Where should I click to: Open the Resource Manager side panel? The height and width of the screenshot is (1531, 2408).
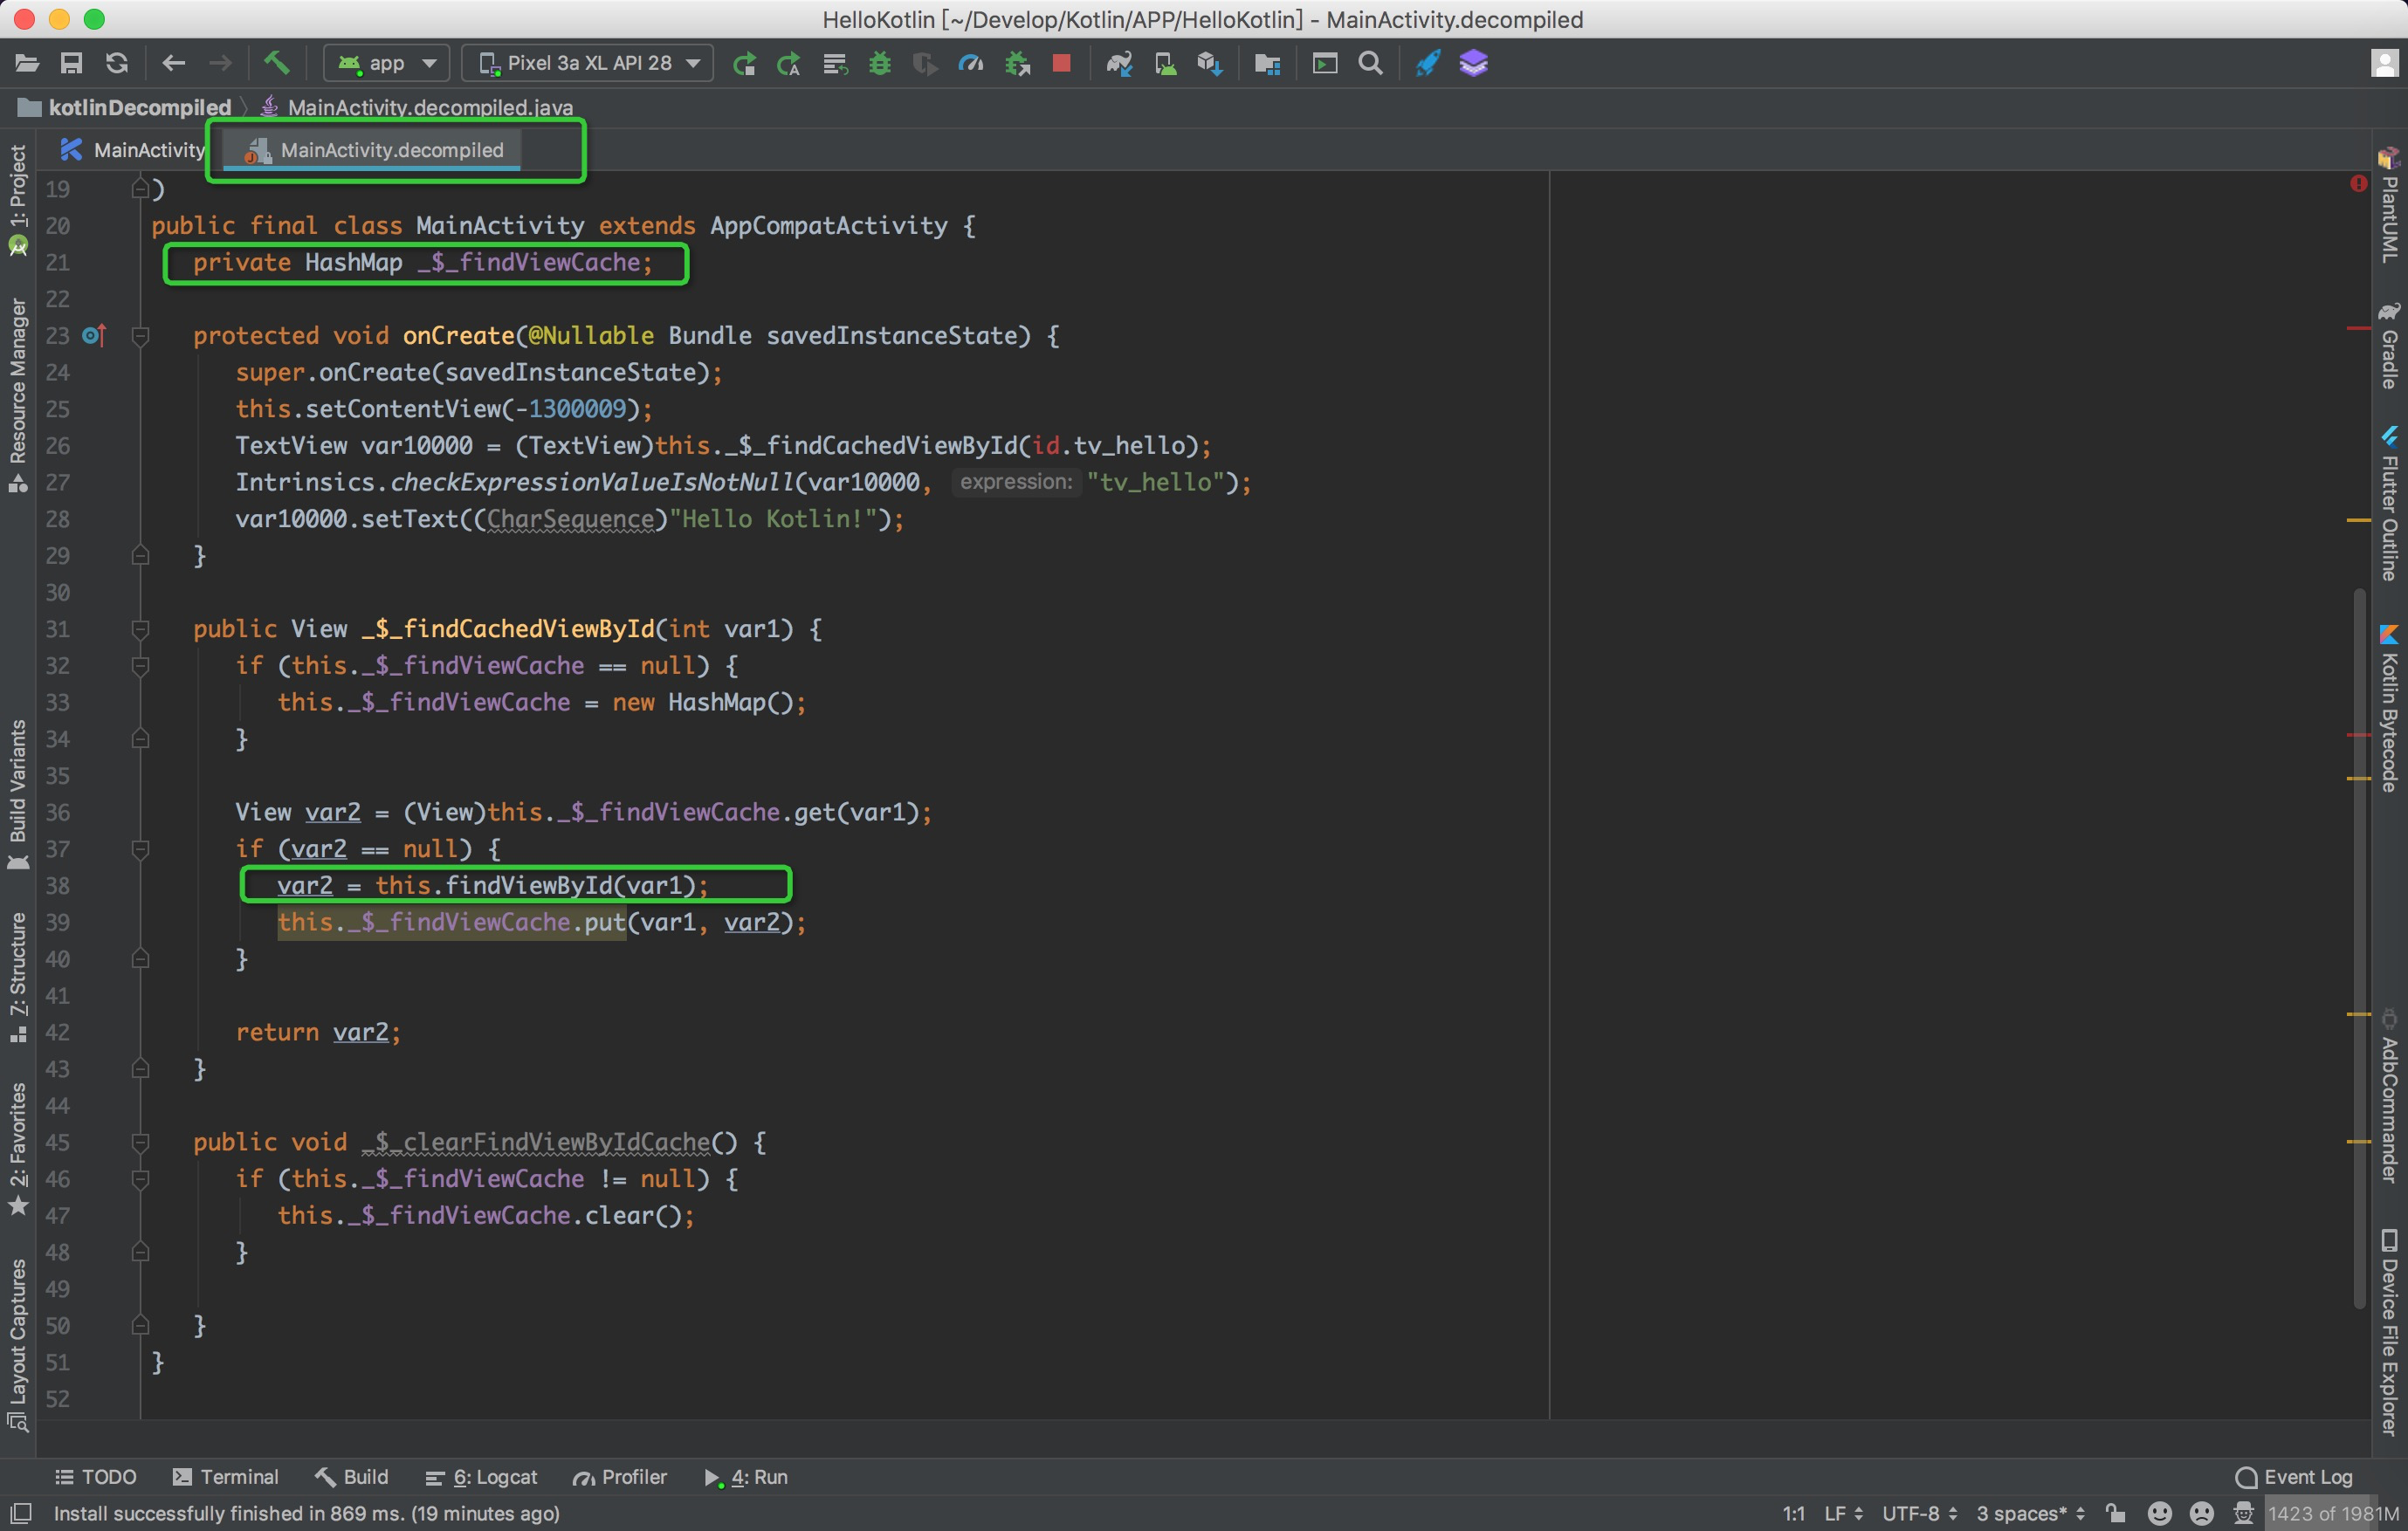(x=18, y=395)
